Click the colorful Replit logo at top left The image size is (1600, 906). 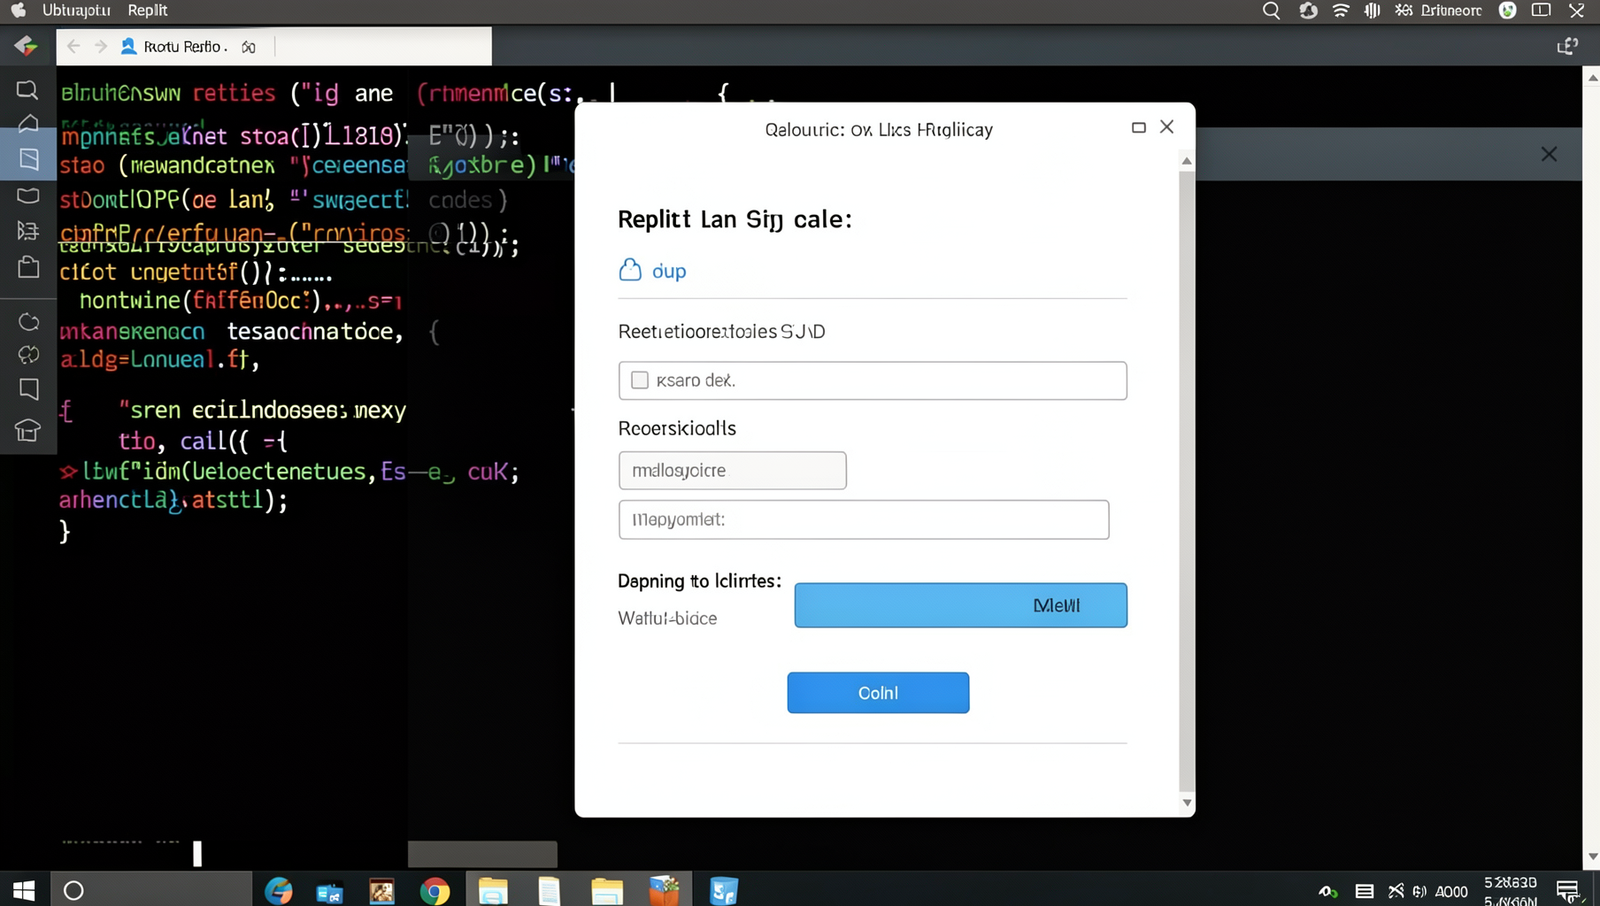(26, 46)
